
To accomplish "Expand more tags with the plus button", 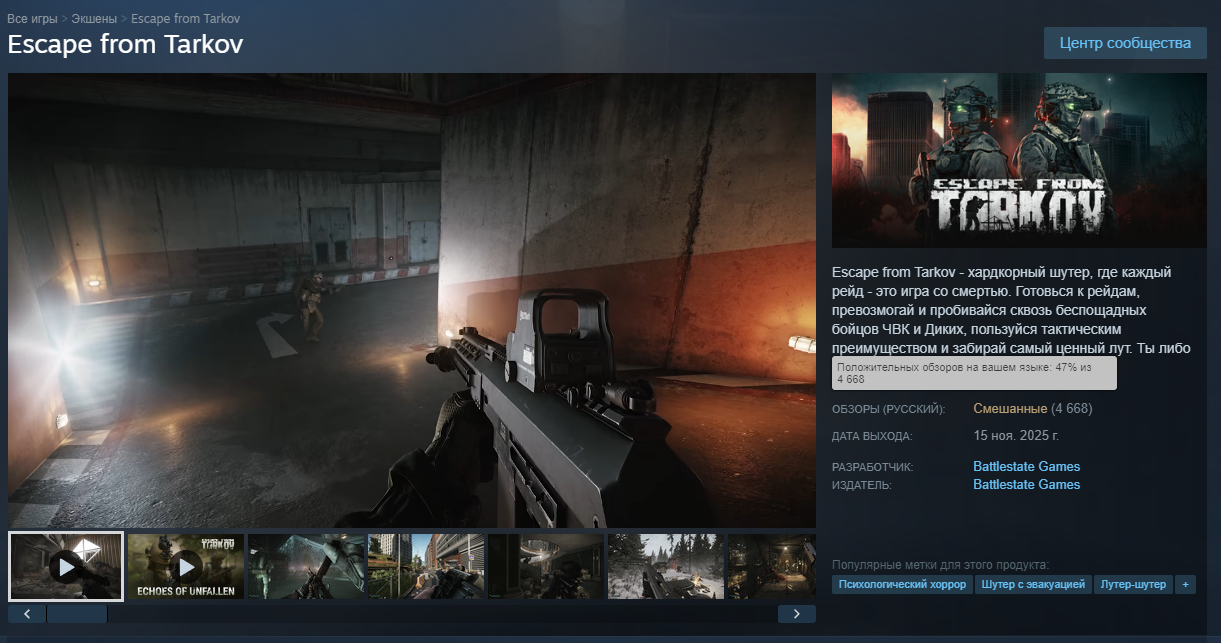I will pyautogui.click(x=1185, y=584).
